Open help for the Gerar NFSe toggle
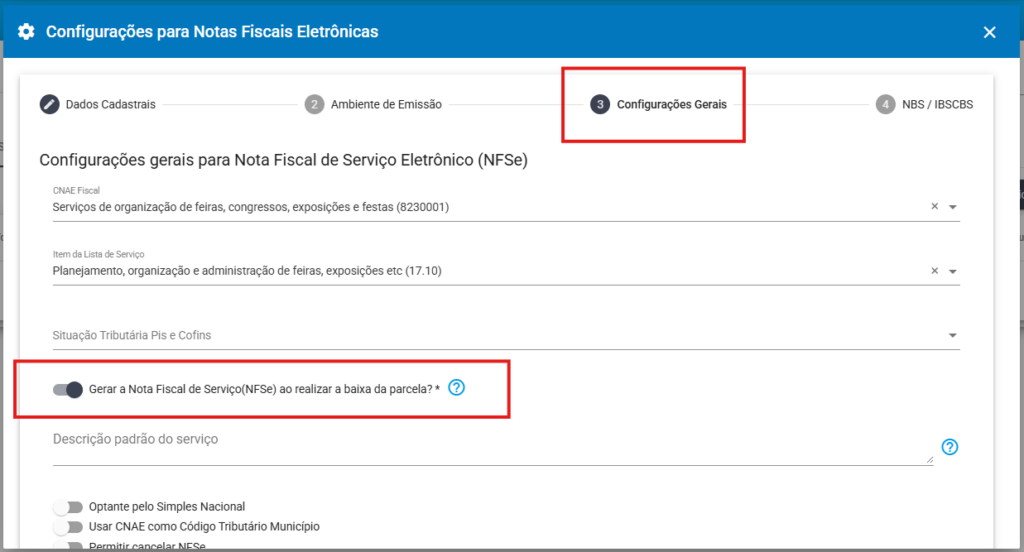The width and height of the screenshot is (1024, 552). (456, 387)
